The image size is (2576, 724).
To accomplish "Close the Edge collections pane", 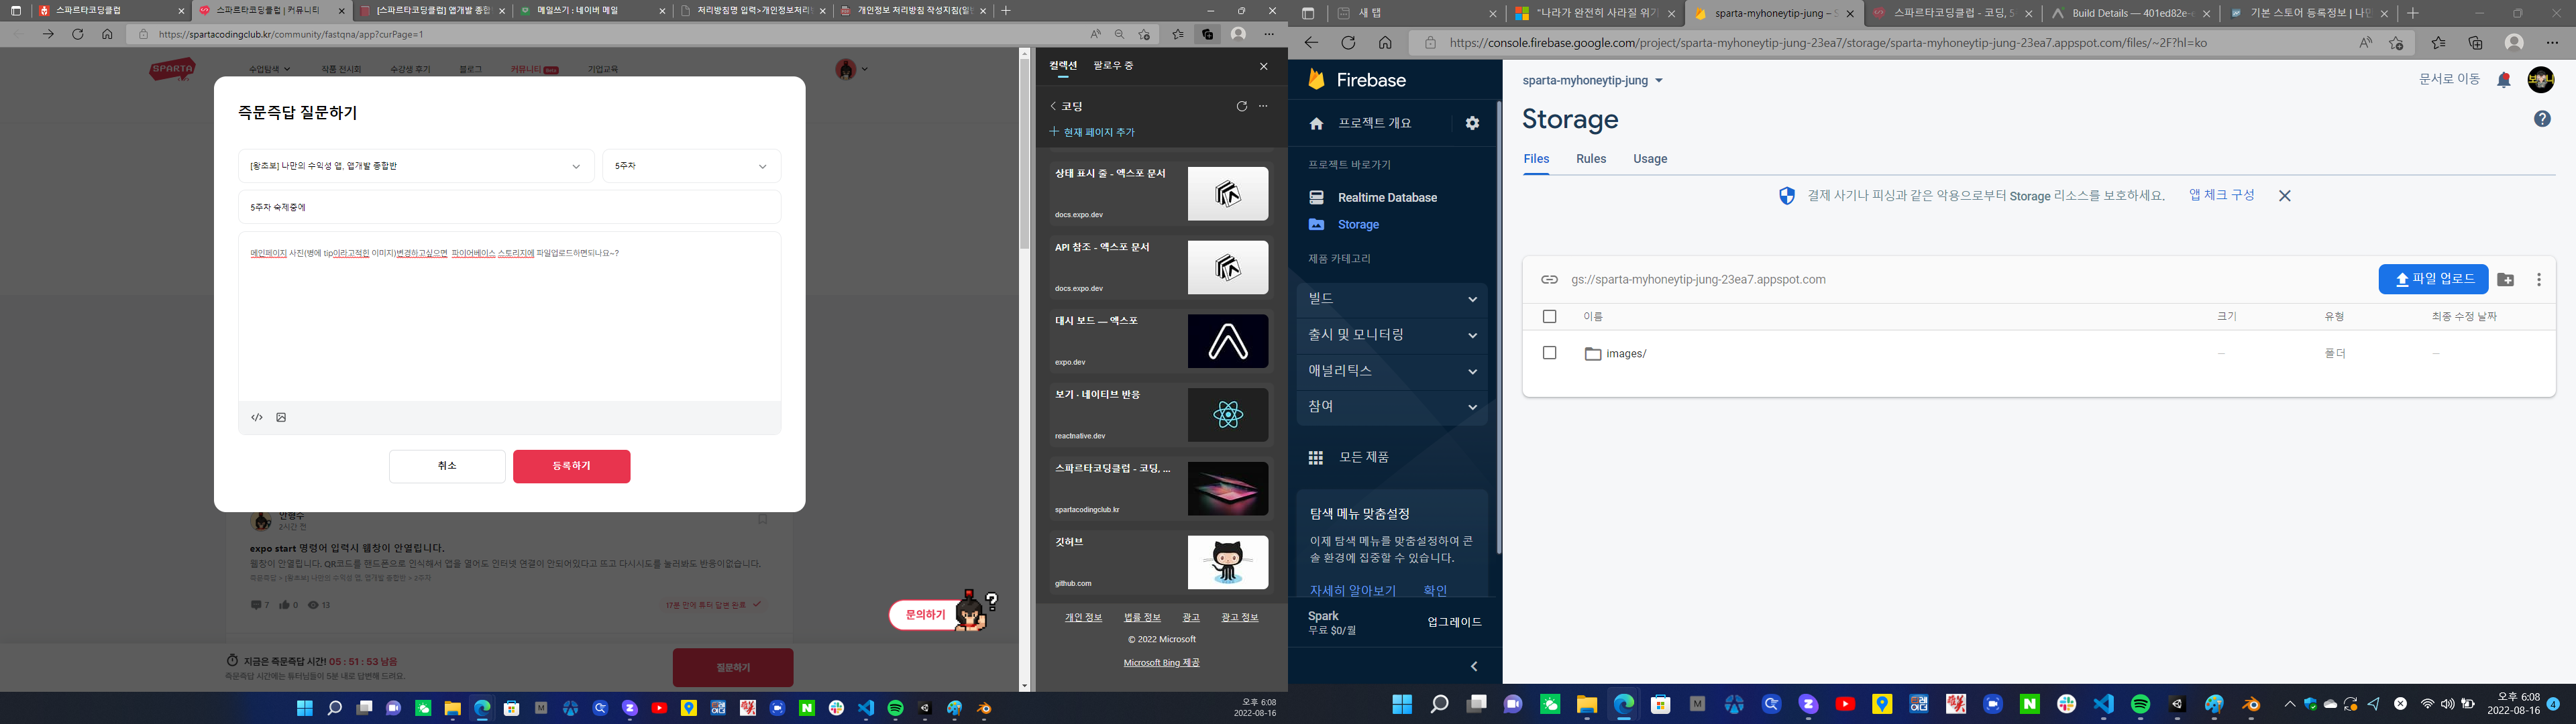I will pos(1264,66).
